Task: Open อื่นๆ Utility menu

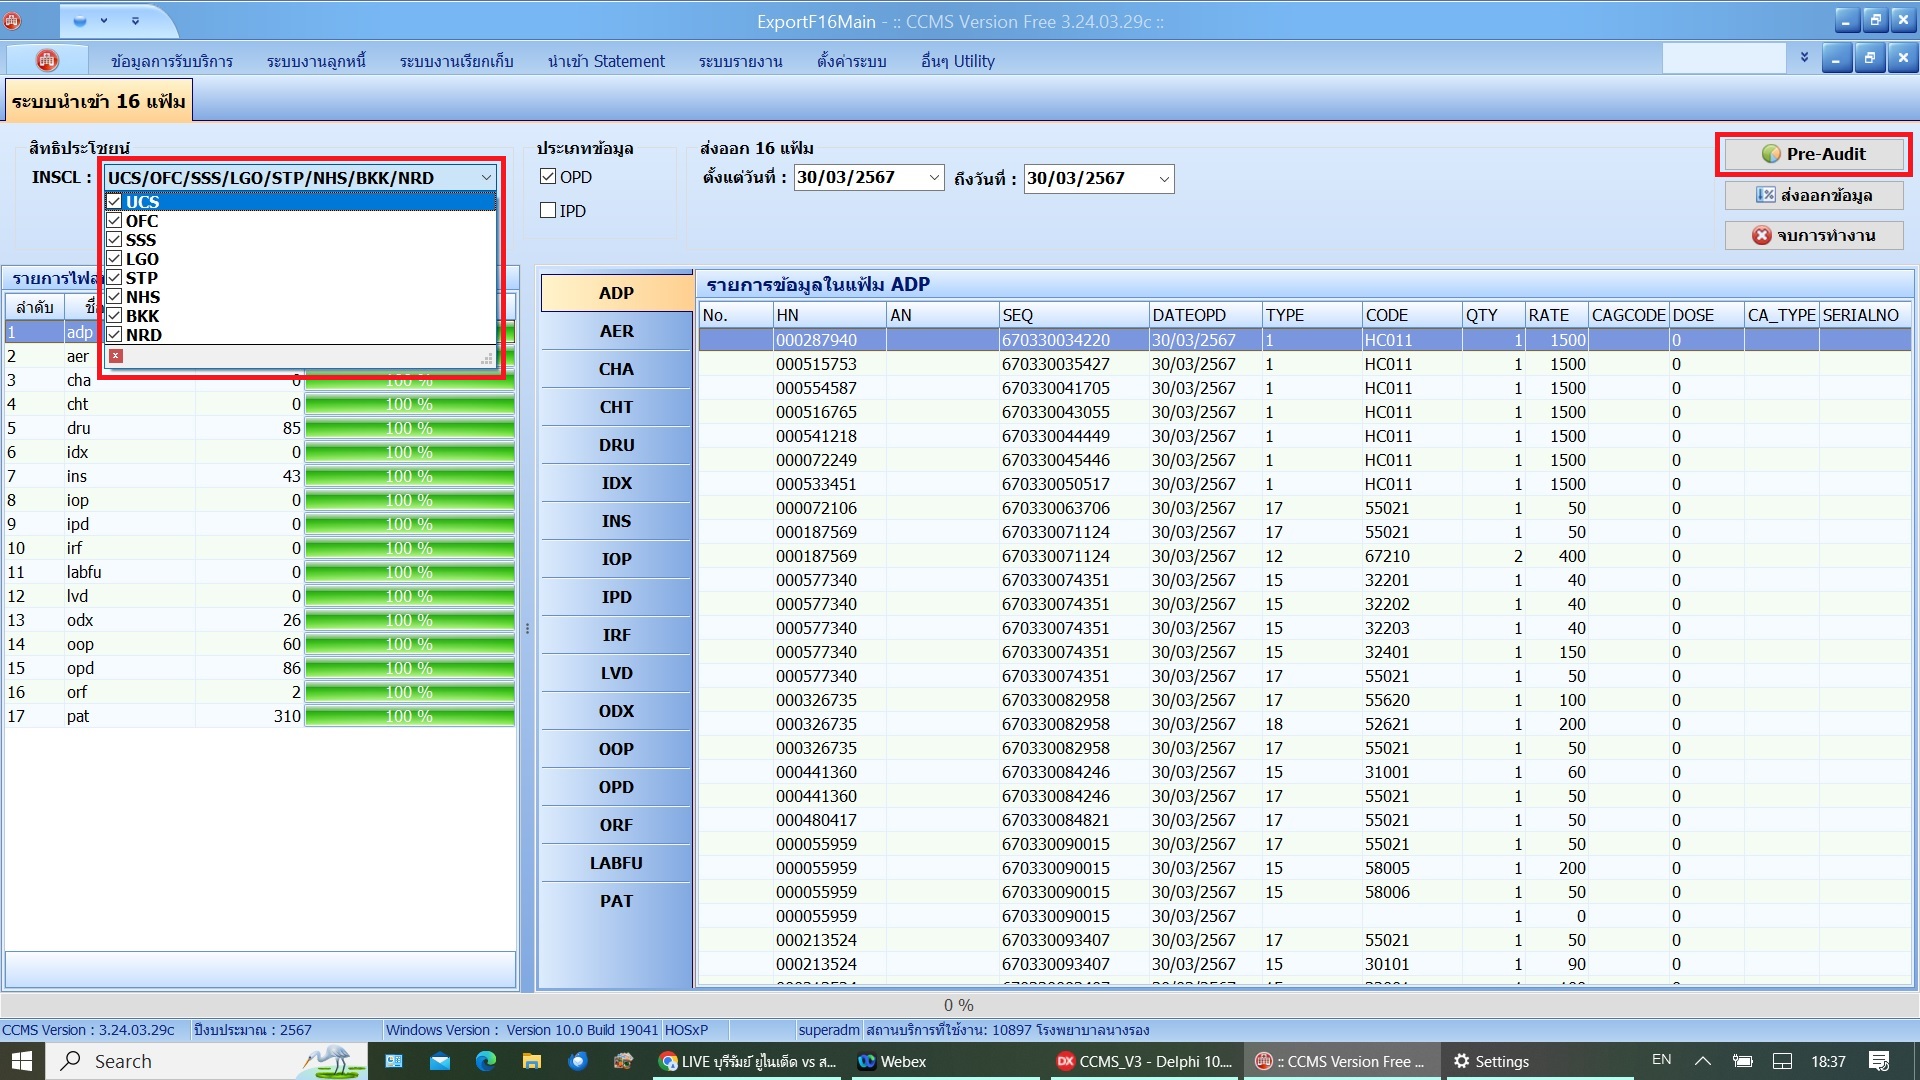Action: click(x=958, y=61)
